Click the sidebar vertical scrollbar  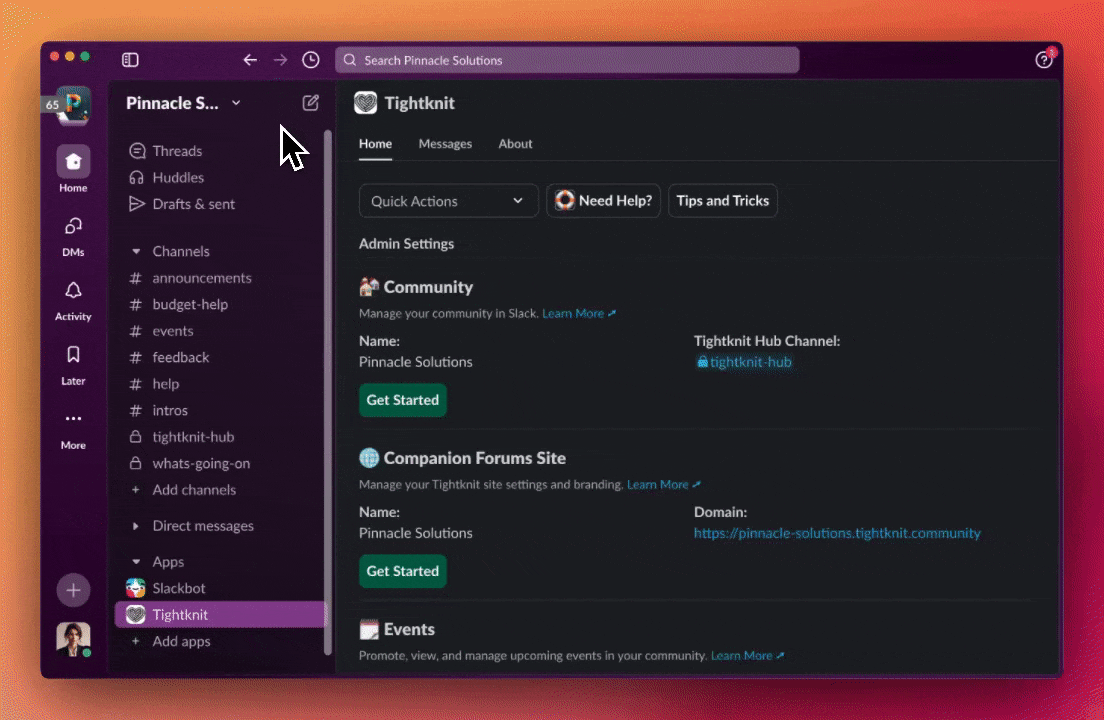(x=327, y=393)
